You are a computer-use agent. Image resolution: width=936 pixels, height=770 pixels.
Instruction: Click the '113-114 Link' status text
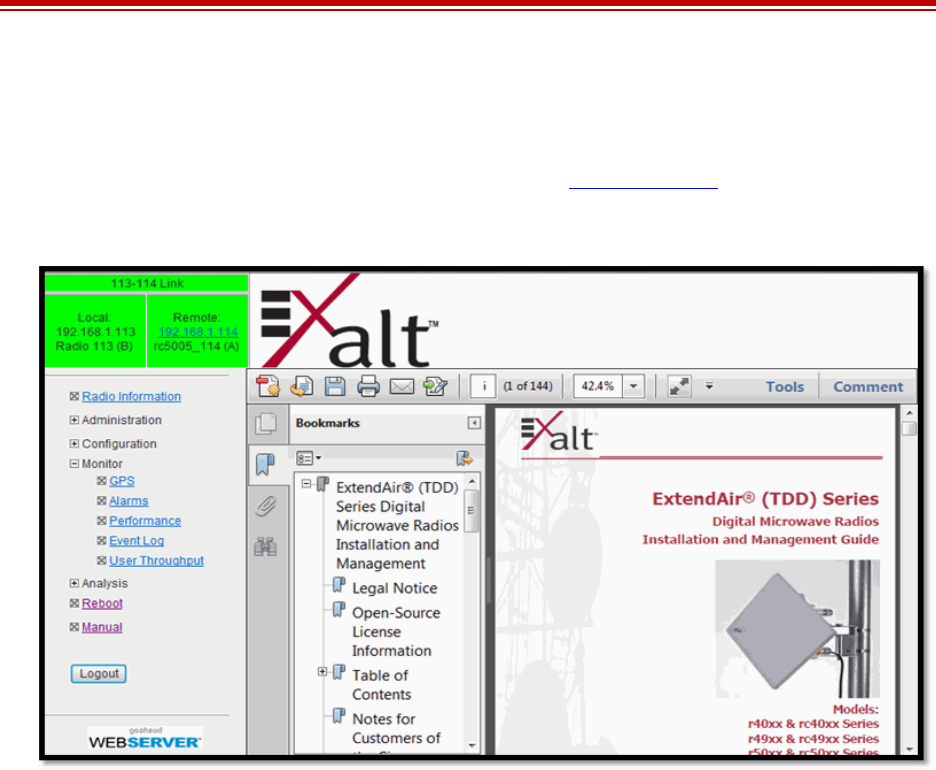coord(147,284)
